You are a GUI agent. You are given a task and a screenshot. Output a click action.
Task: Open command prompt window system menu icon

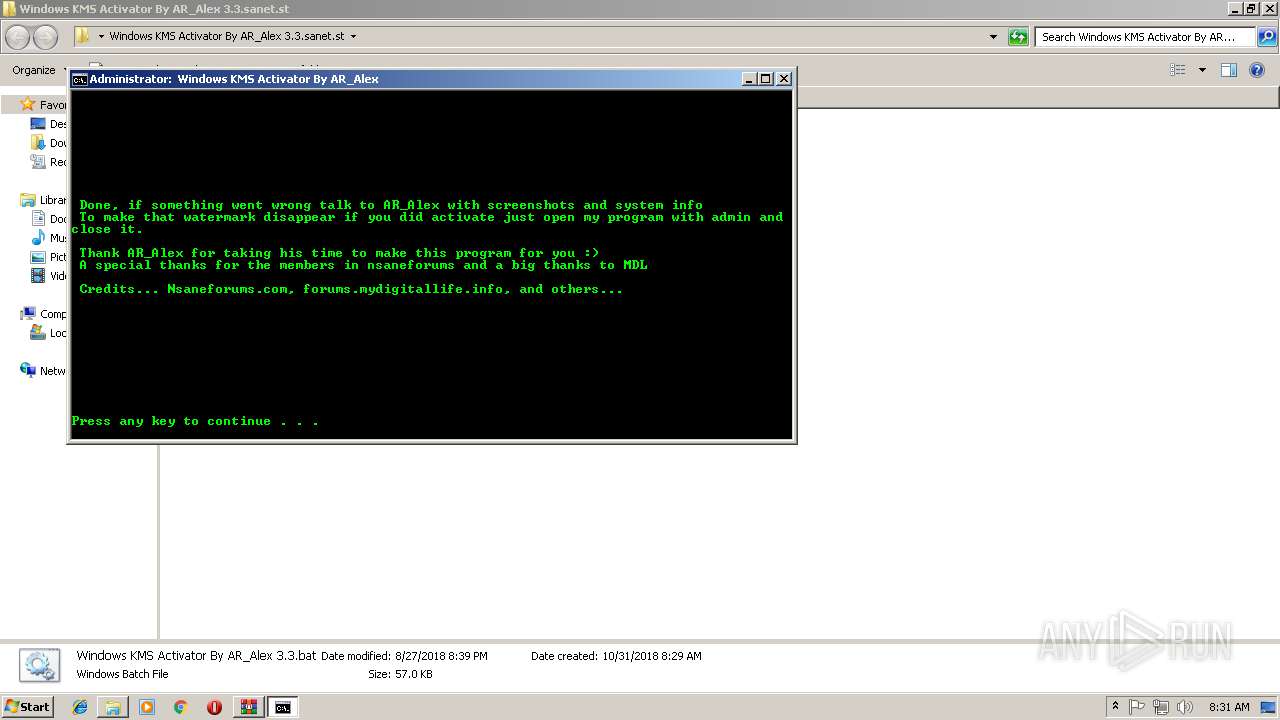[x=80, y=79]
